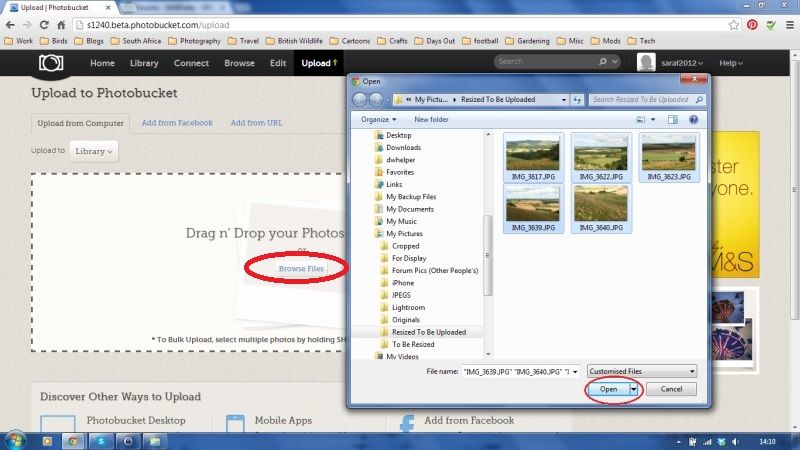
Task: Click the Chrome taskbar icon
Action: [72, 441]
